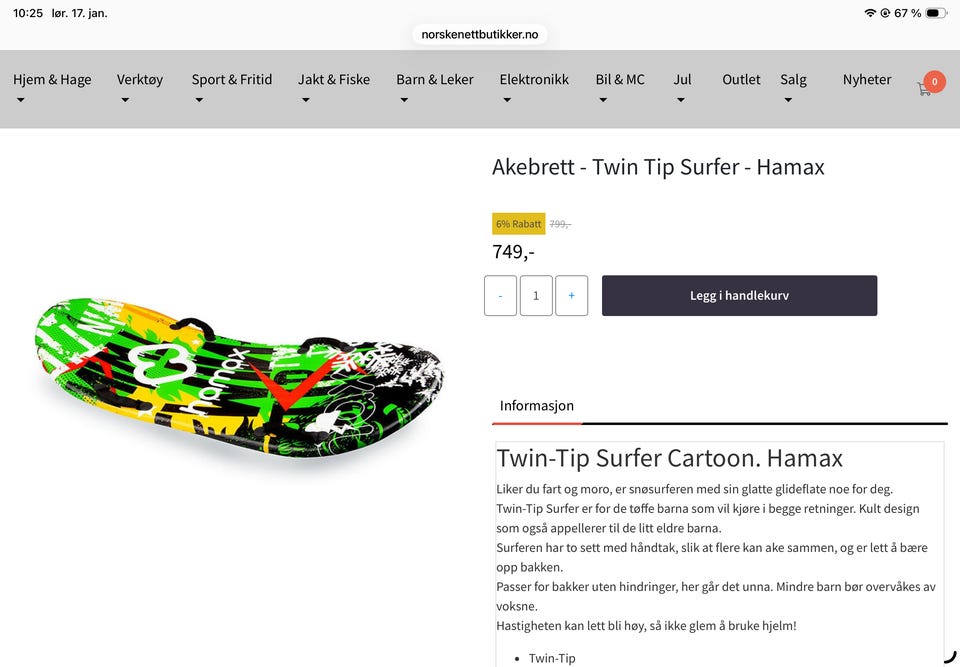The image size is (960, 667).
Task: Expand the Verktøy menu arrow
Action: pyautogui.click(x=125, y=100)
